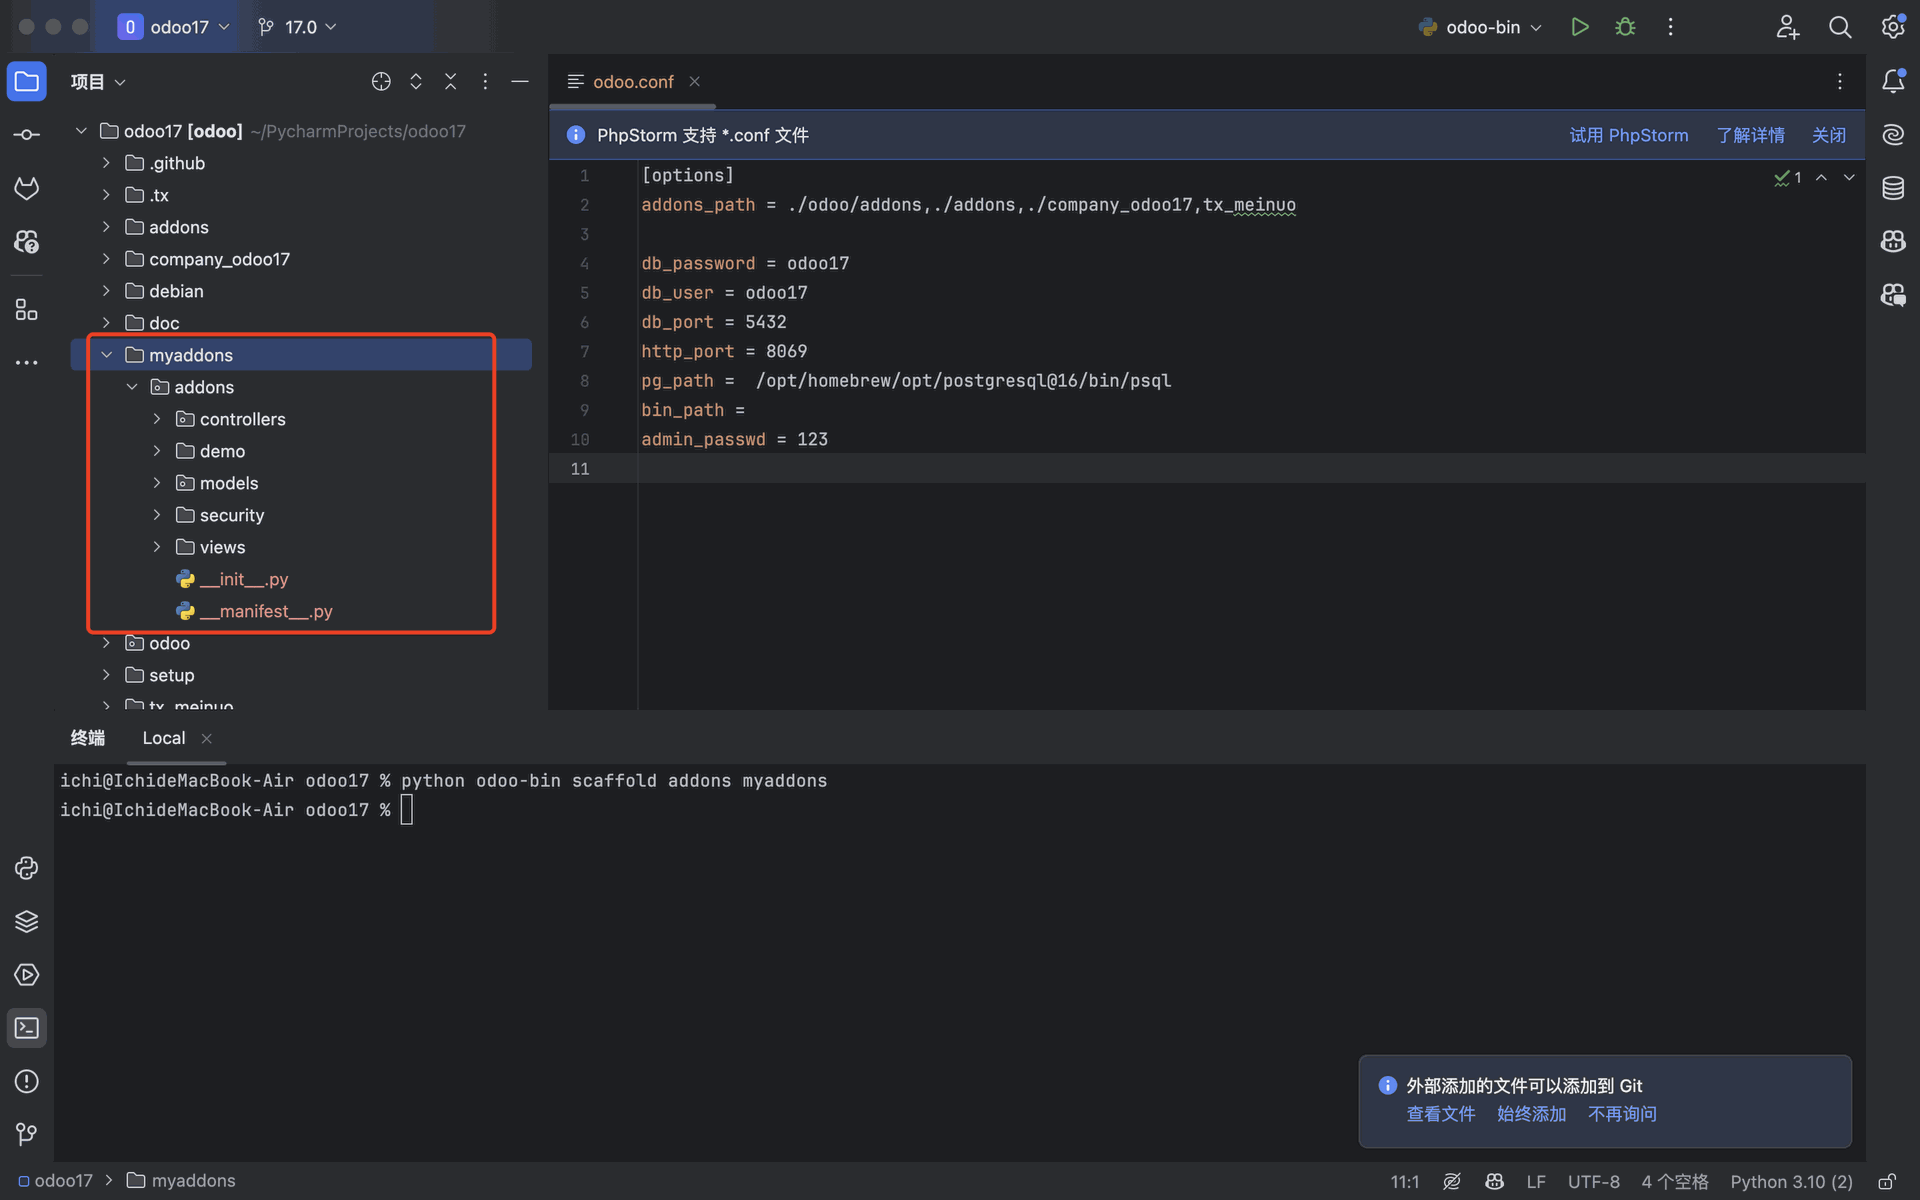This screenshot has height=1200, width=1920.
Task: Click LF line separator in status bar
Action: click(x=1536, y=1182)
